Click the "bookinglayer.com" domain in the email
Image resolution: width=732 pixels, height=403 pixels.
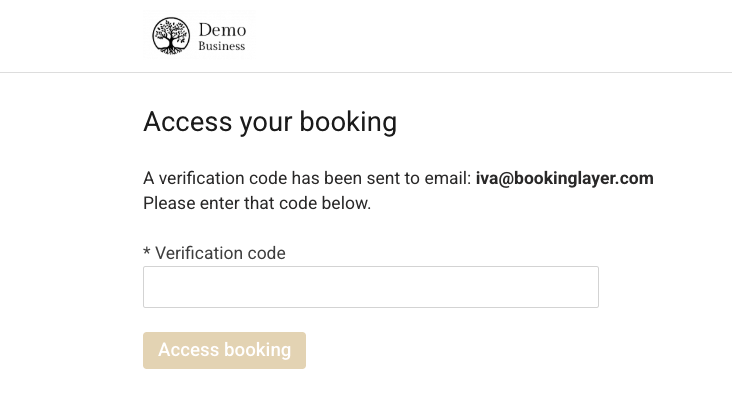point(587,179)
